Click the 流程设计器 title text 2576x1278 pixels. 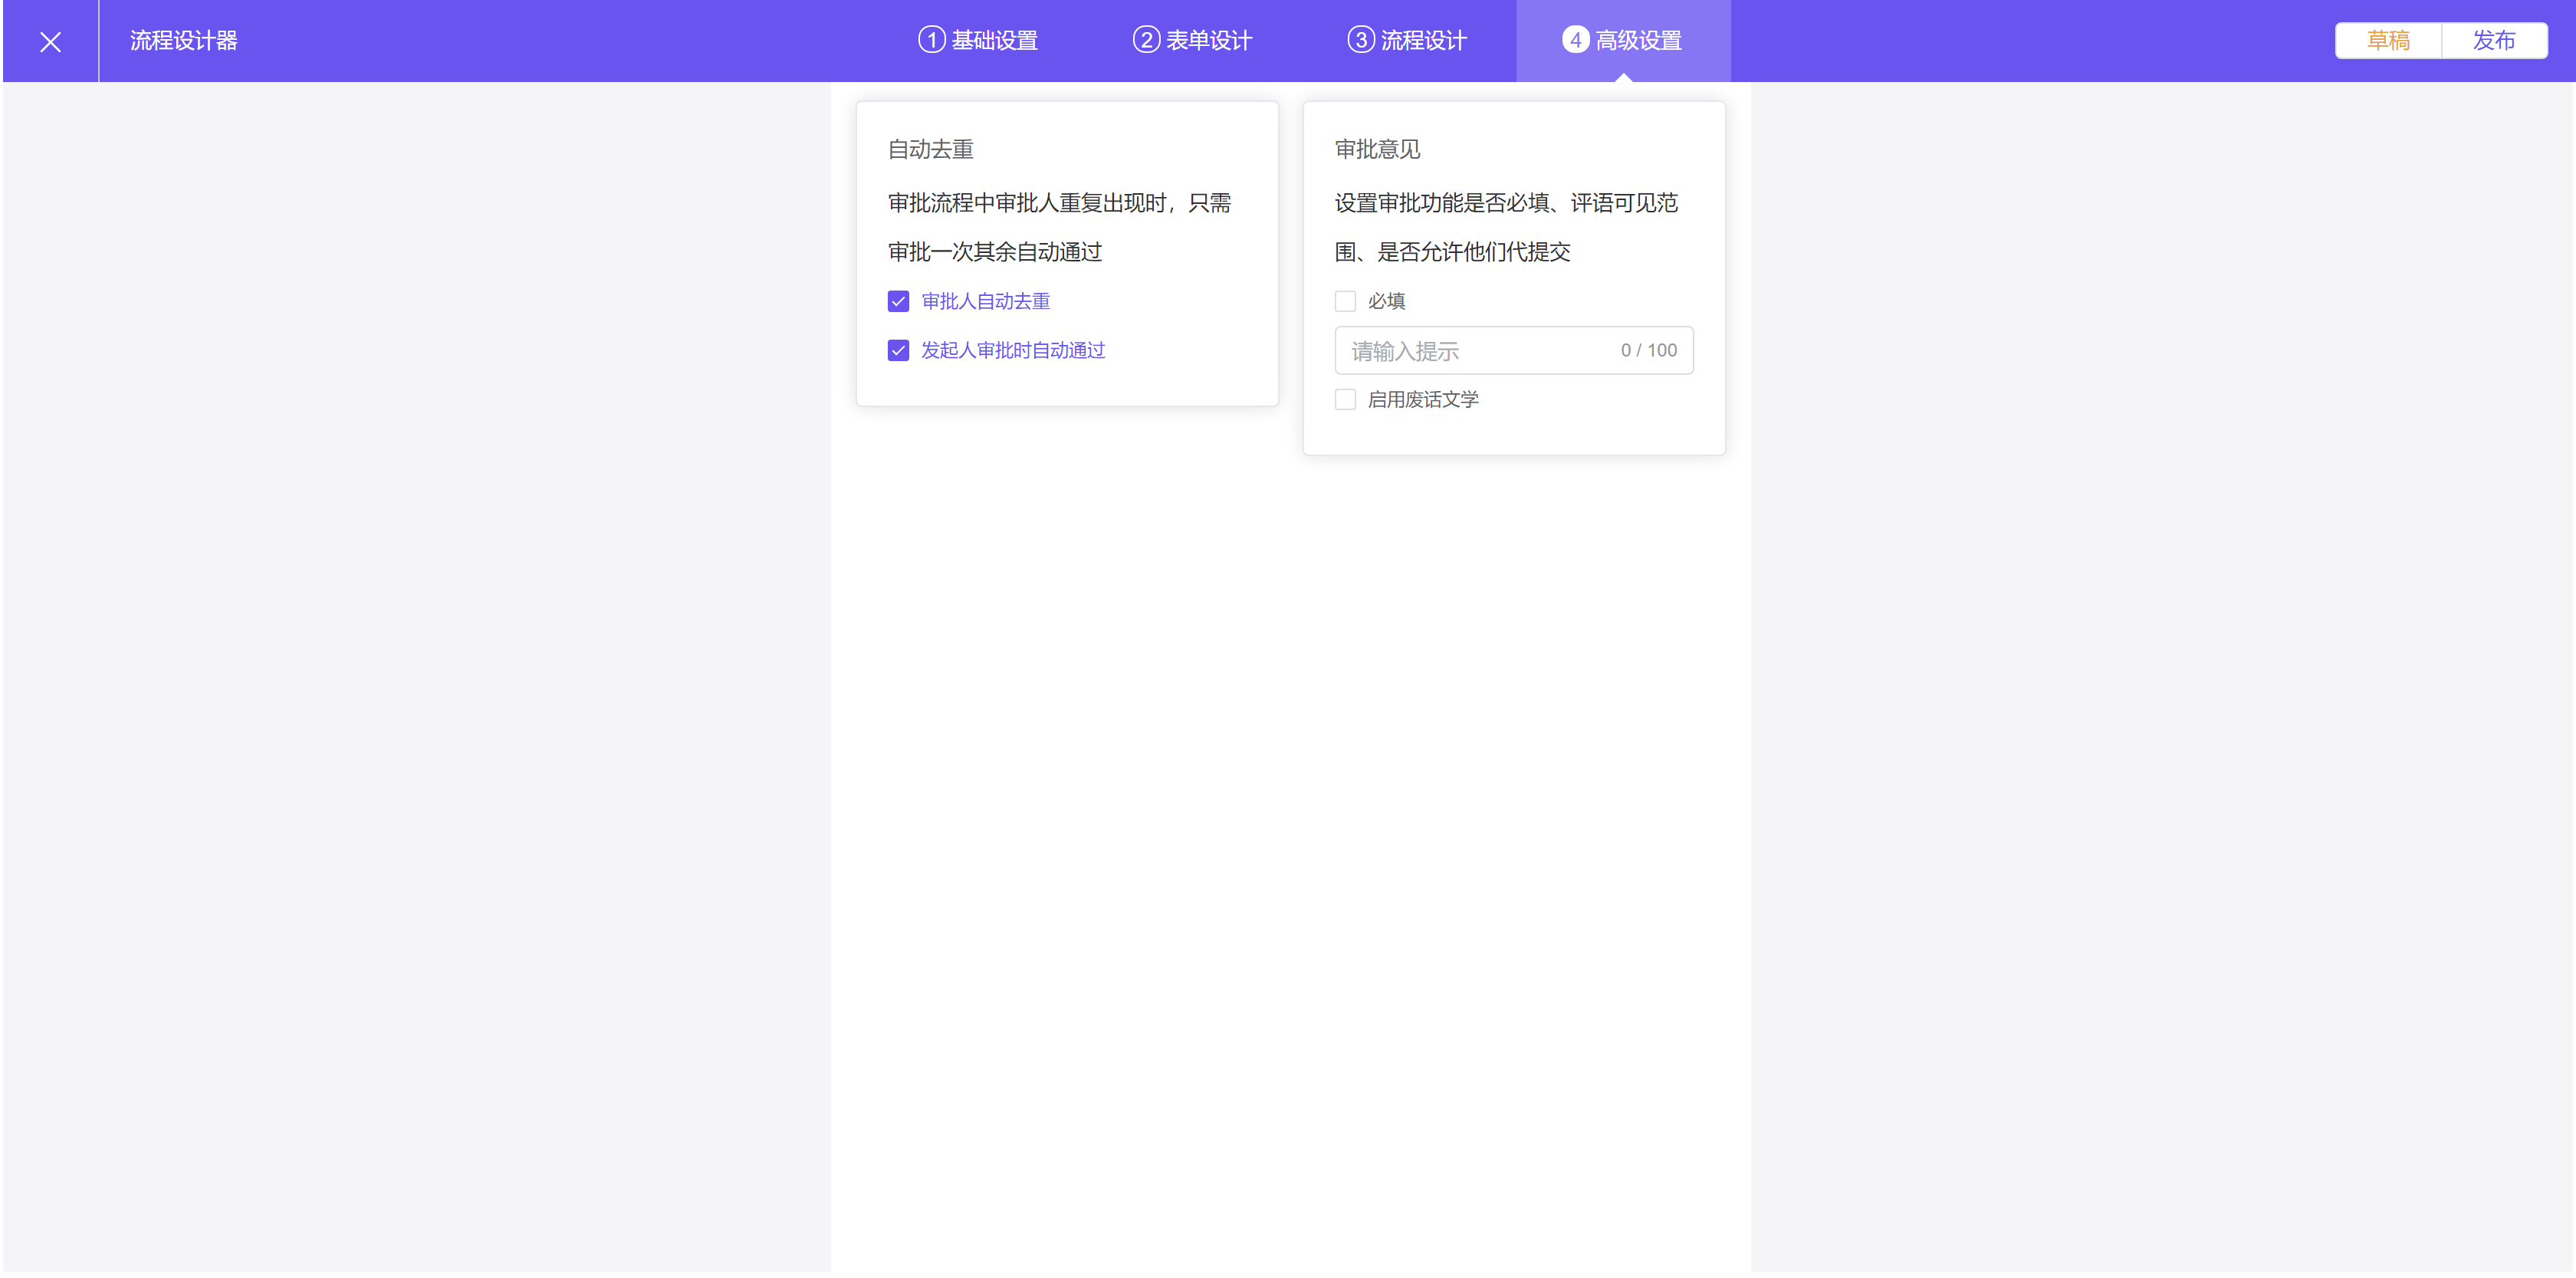(x=184, y=41)
